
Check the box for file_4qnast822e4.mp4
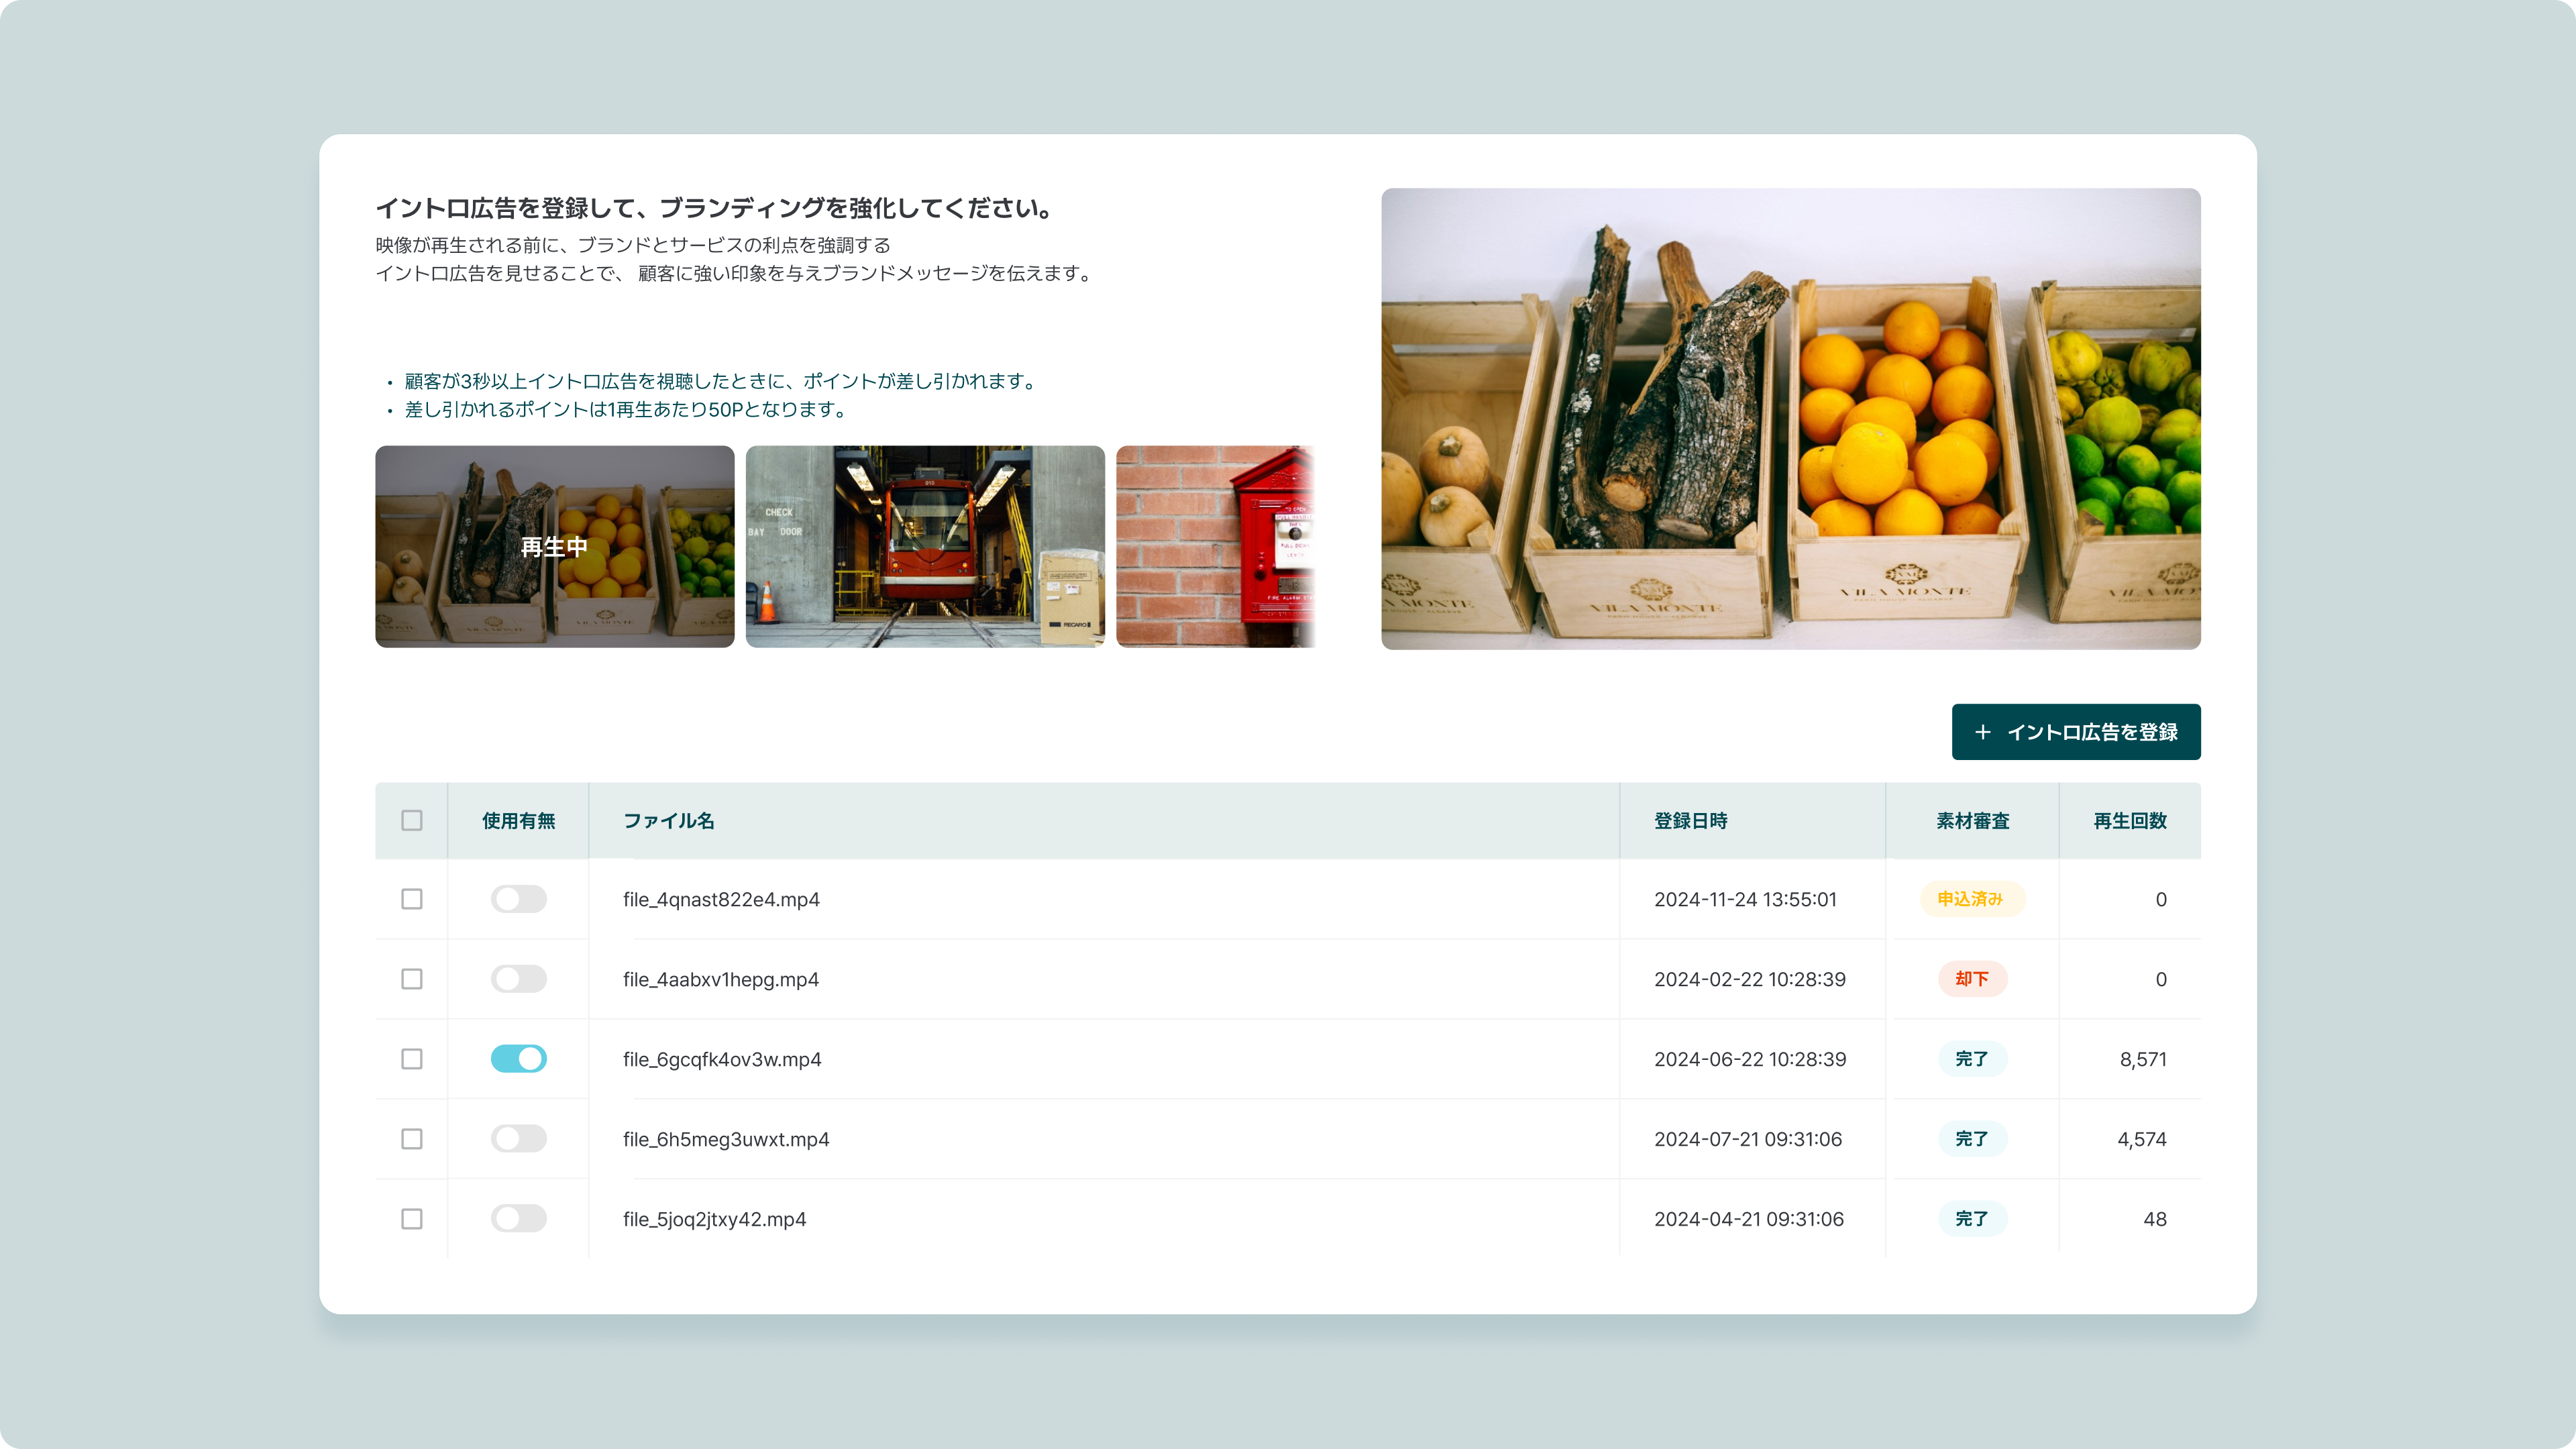tap(411, 899)
